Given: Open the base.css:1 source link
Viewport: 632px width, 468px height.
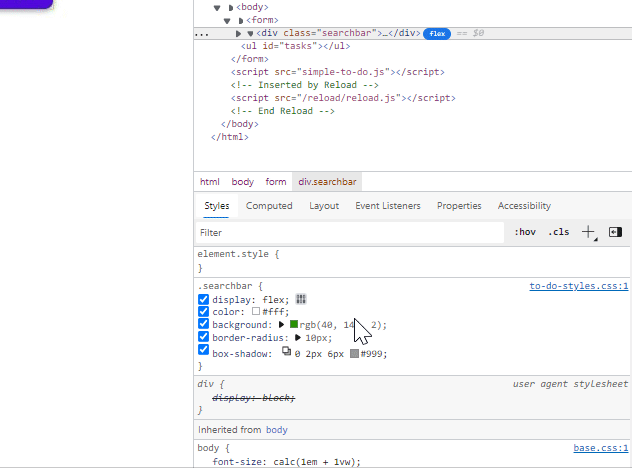Looking at the screenshot, I should 601,448.
